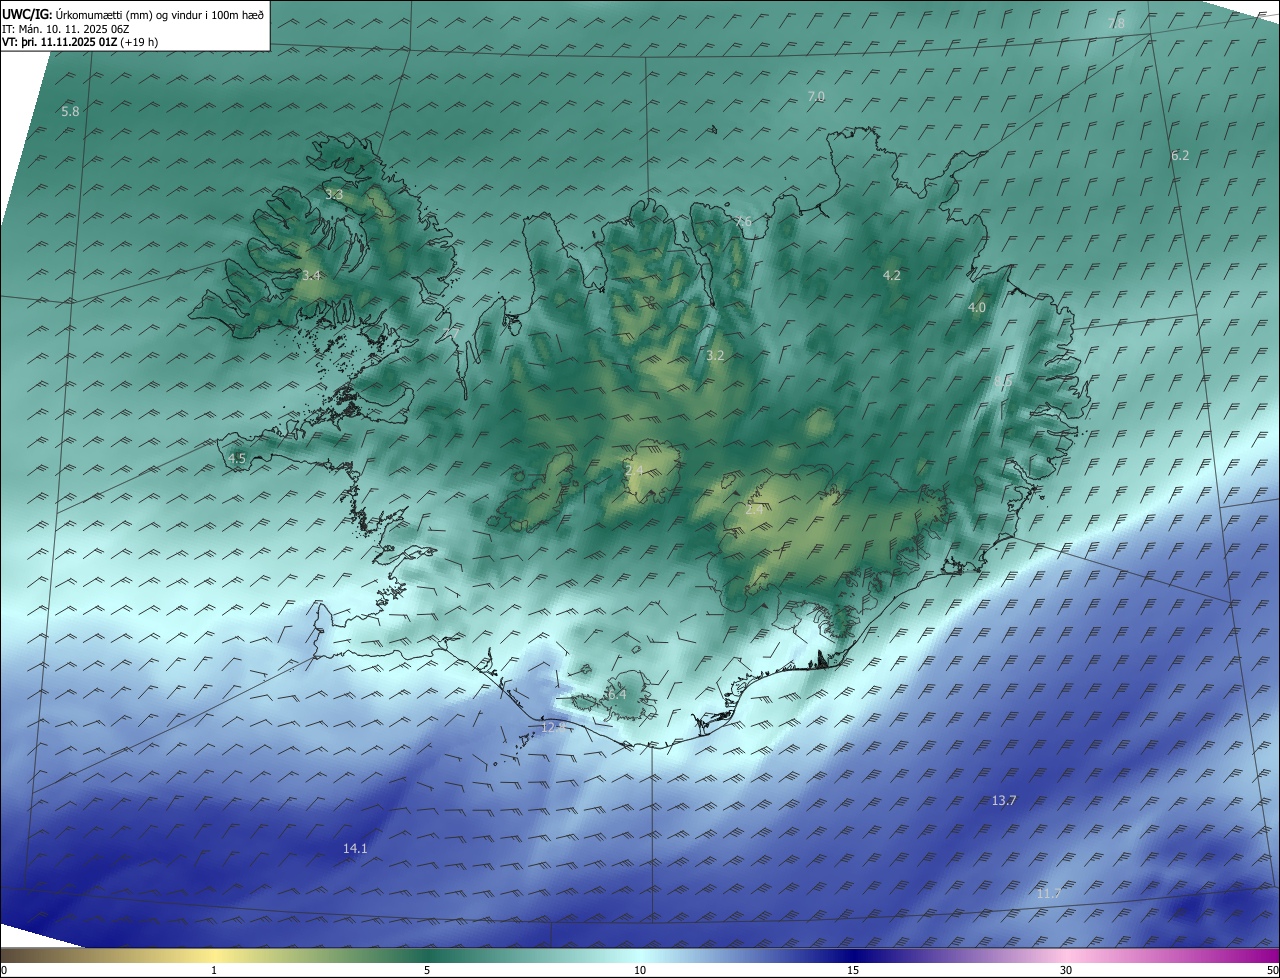Select the 5.8 value label
The width and height of the screenshot is (1280, 978).
coord(70,112)
